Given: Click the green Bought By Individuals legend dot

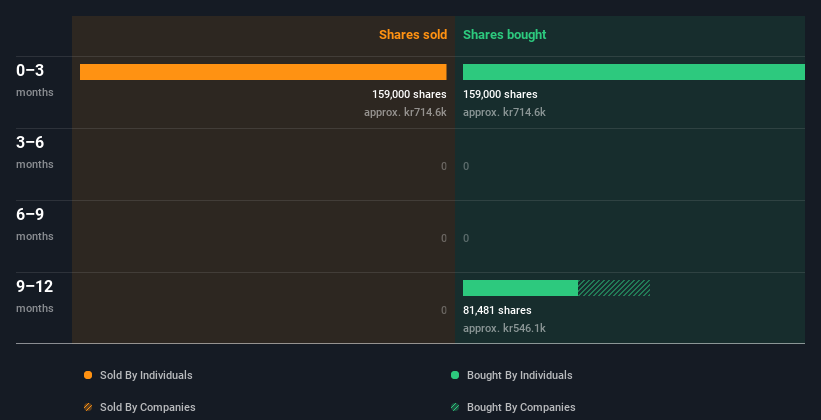Looking at the screenshot, I should [x=455, y=375].
